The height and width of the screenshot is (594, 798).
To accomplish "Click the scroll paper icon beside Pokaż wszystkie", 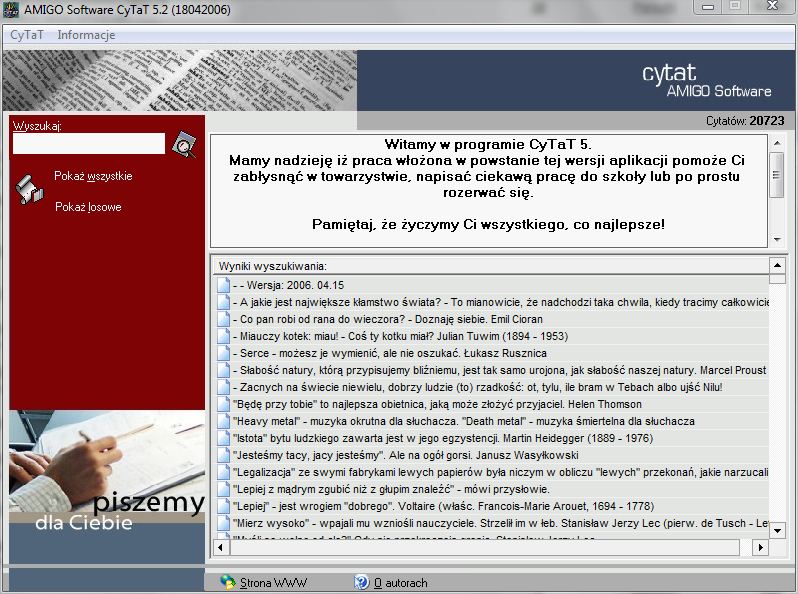I will pos(28,189).
